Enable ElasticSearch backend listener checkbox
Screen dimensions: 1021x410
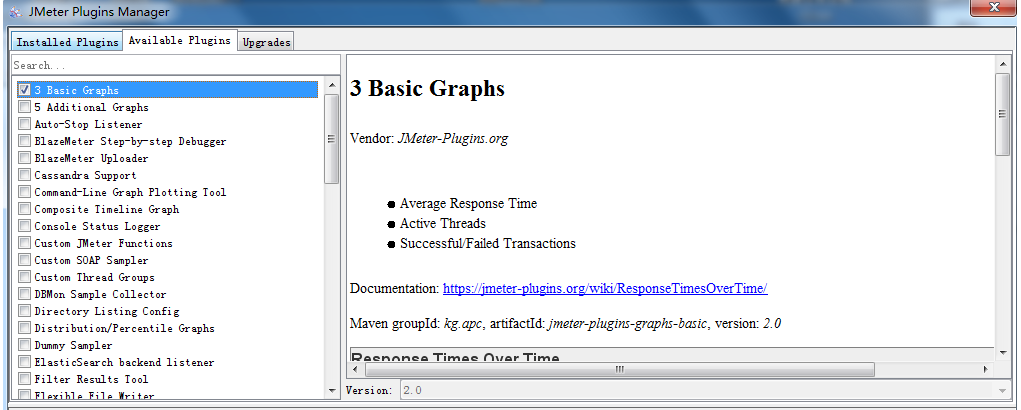(24, 361)
